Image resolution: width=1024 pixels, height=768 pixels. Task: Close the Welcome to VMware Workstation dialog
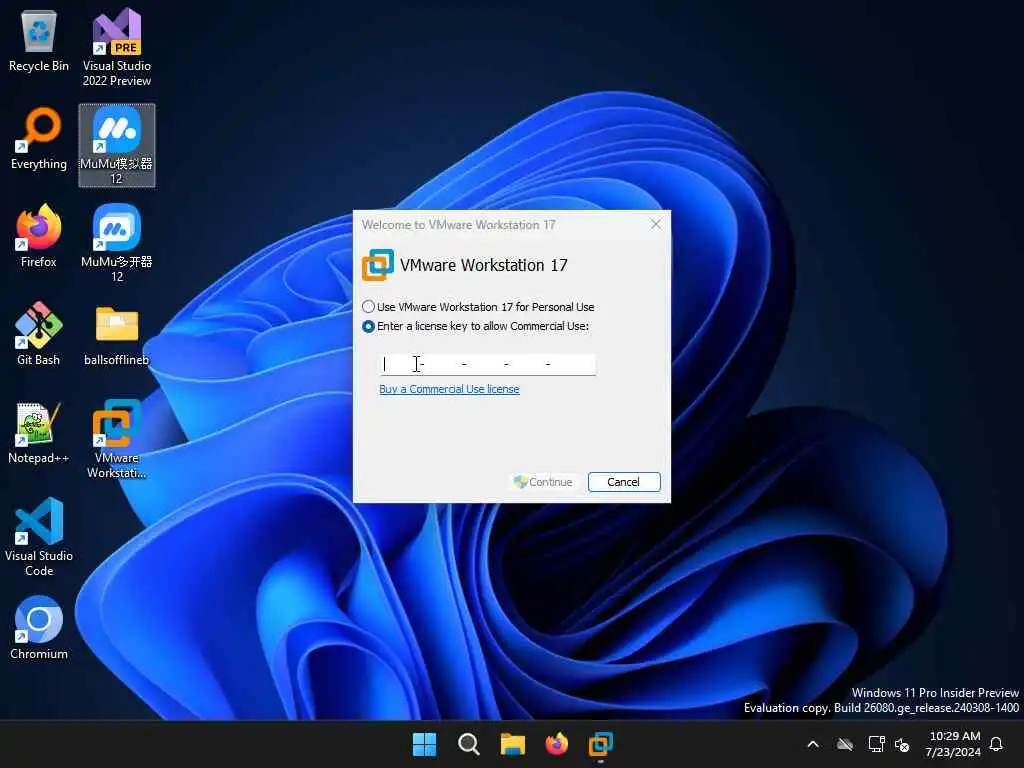click(x=656, y=225)
